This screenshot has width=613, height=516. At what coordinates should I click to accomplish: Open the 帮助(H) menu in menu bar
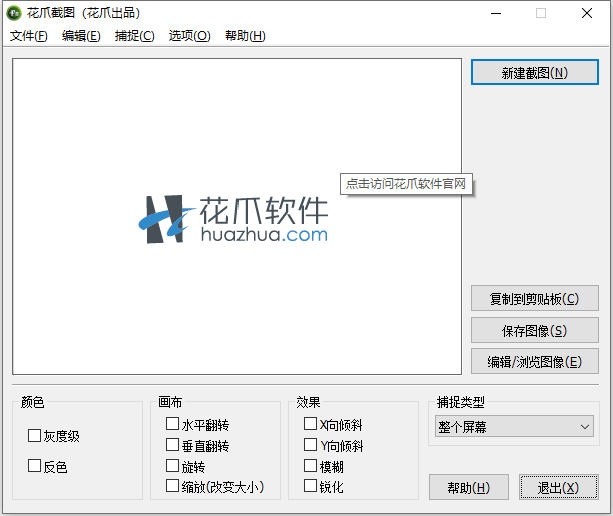245,36
